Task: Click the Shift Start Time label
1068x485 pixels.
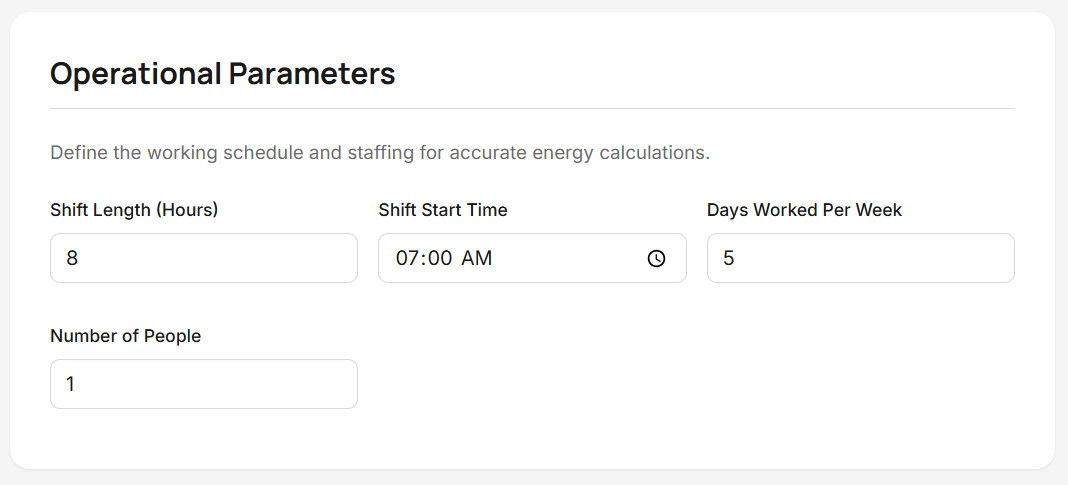Action: 443,210
